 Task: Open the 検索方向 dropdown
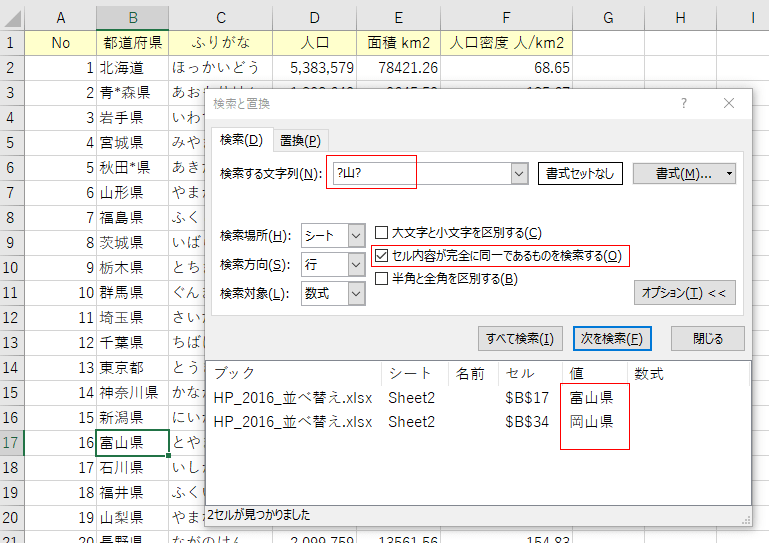tap(356, 264)
